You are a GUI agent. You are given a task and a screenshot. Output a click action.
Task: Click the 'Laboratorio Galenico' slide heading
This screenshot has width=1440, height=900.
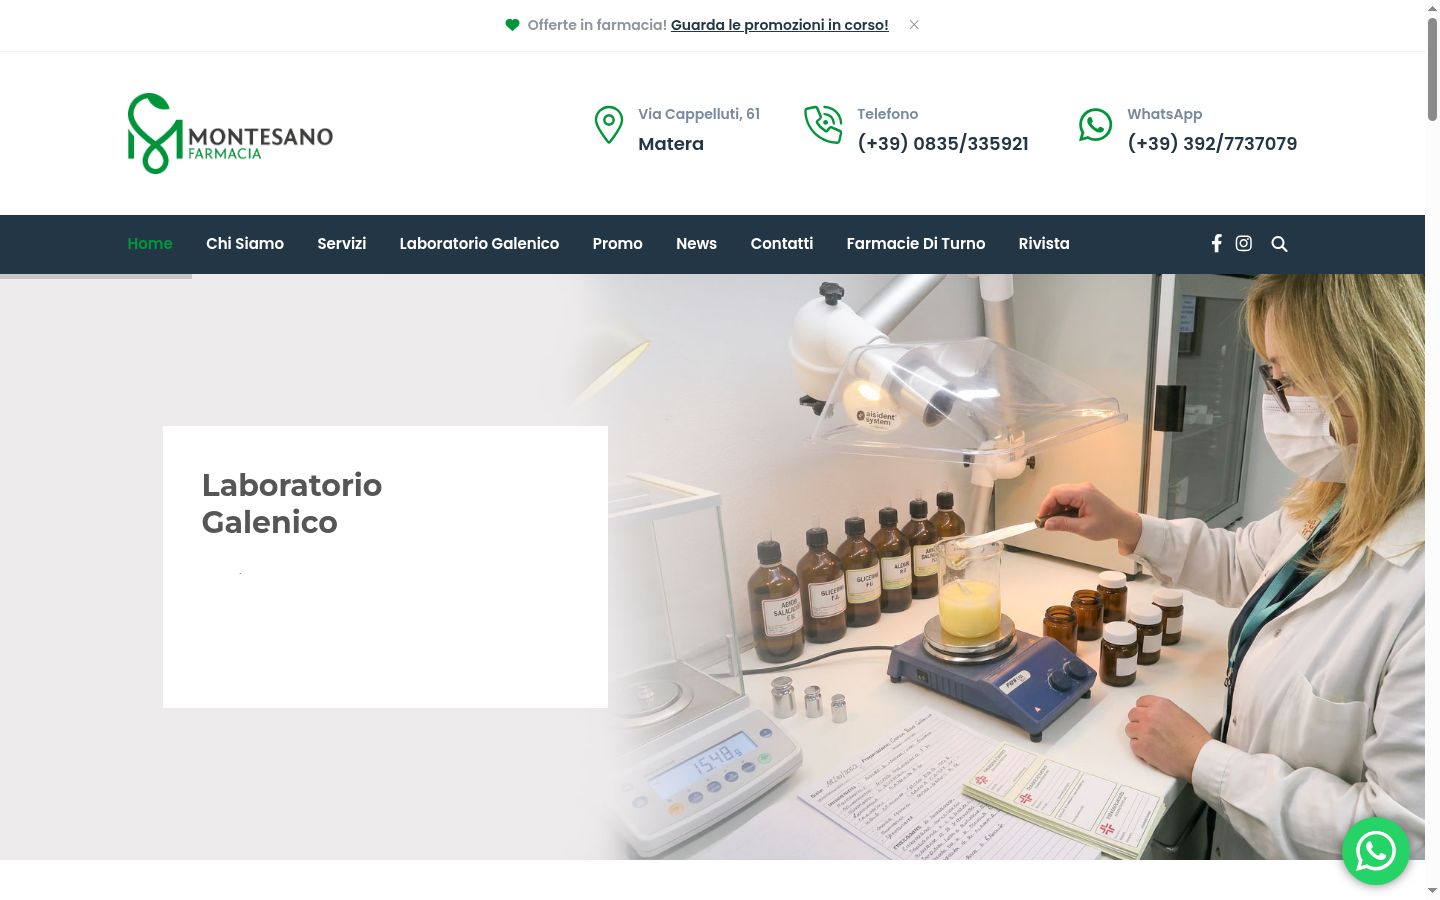tap(292, 503)
